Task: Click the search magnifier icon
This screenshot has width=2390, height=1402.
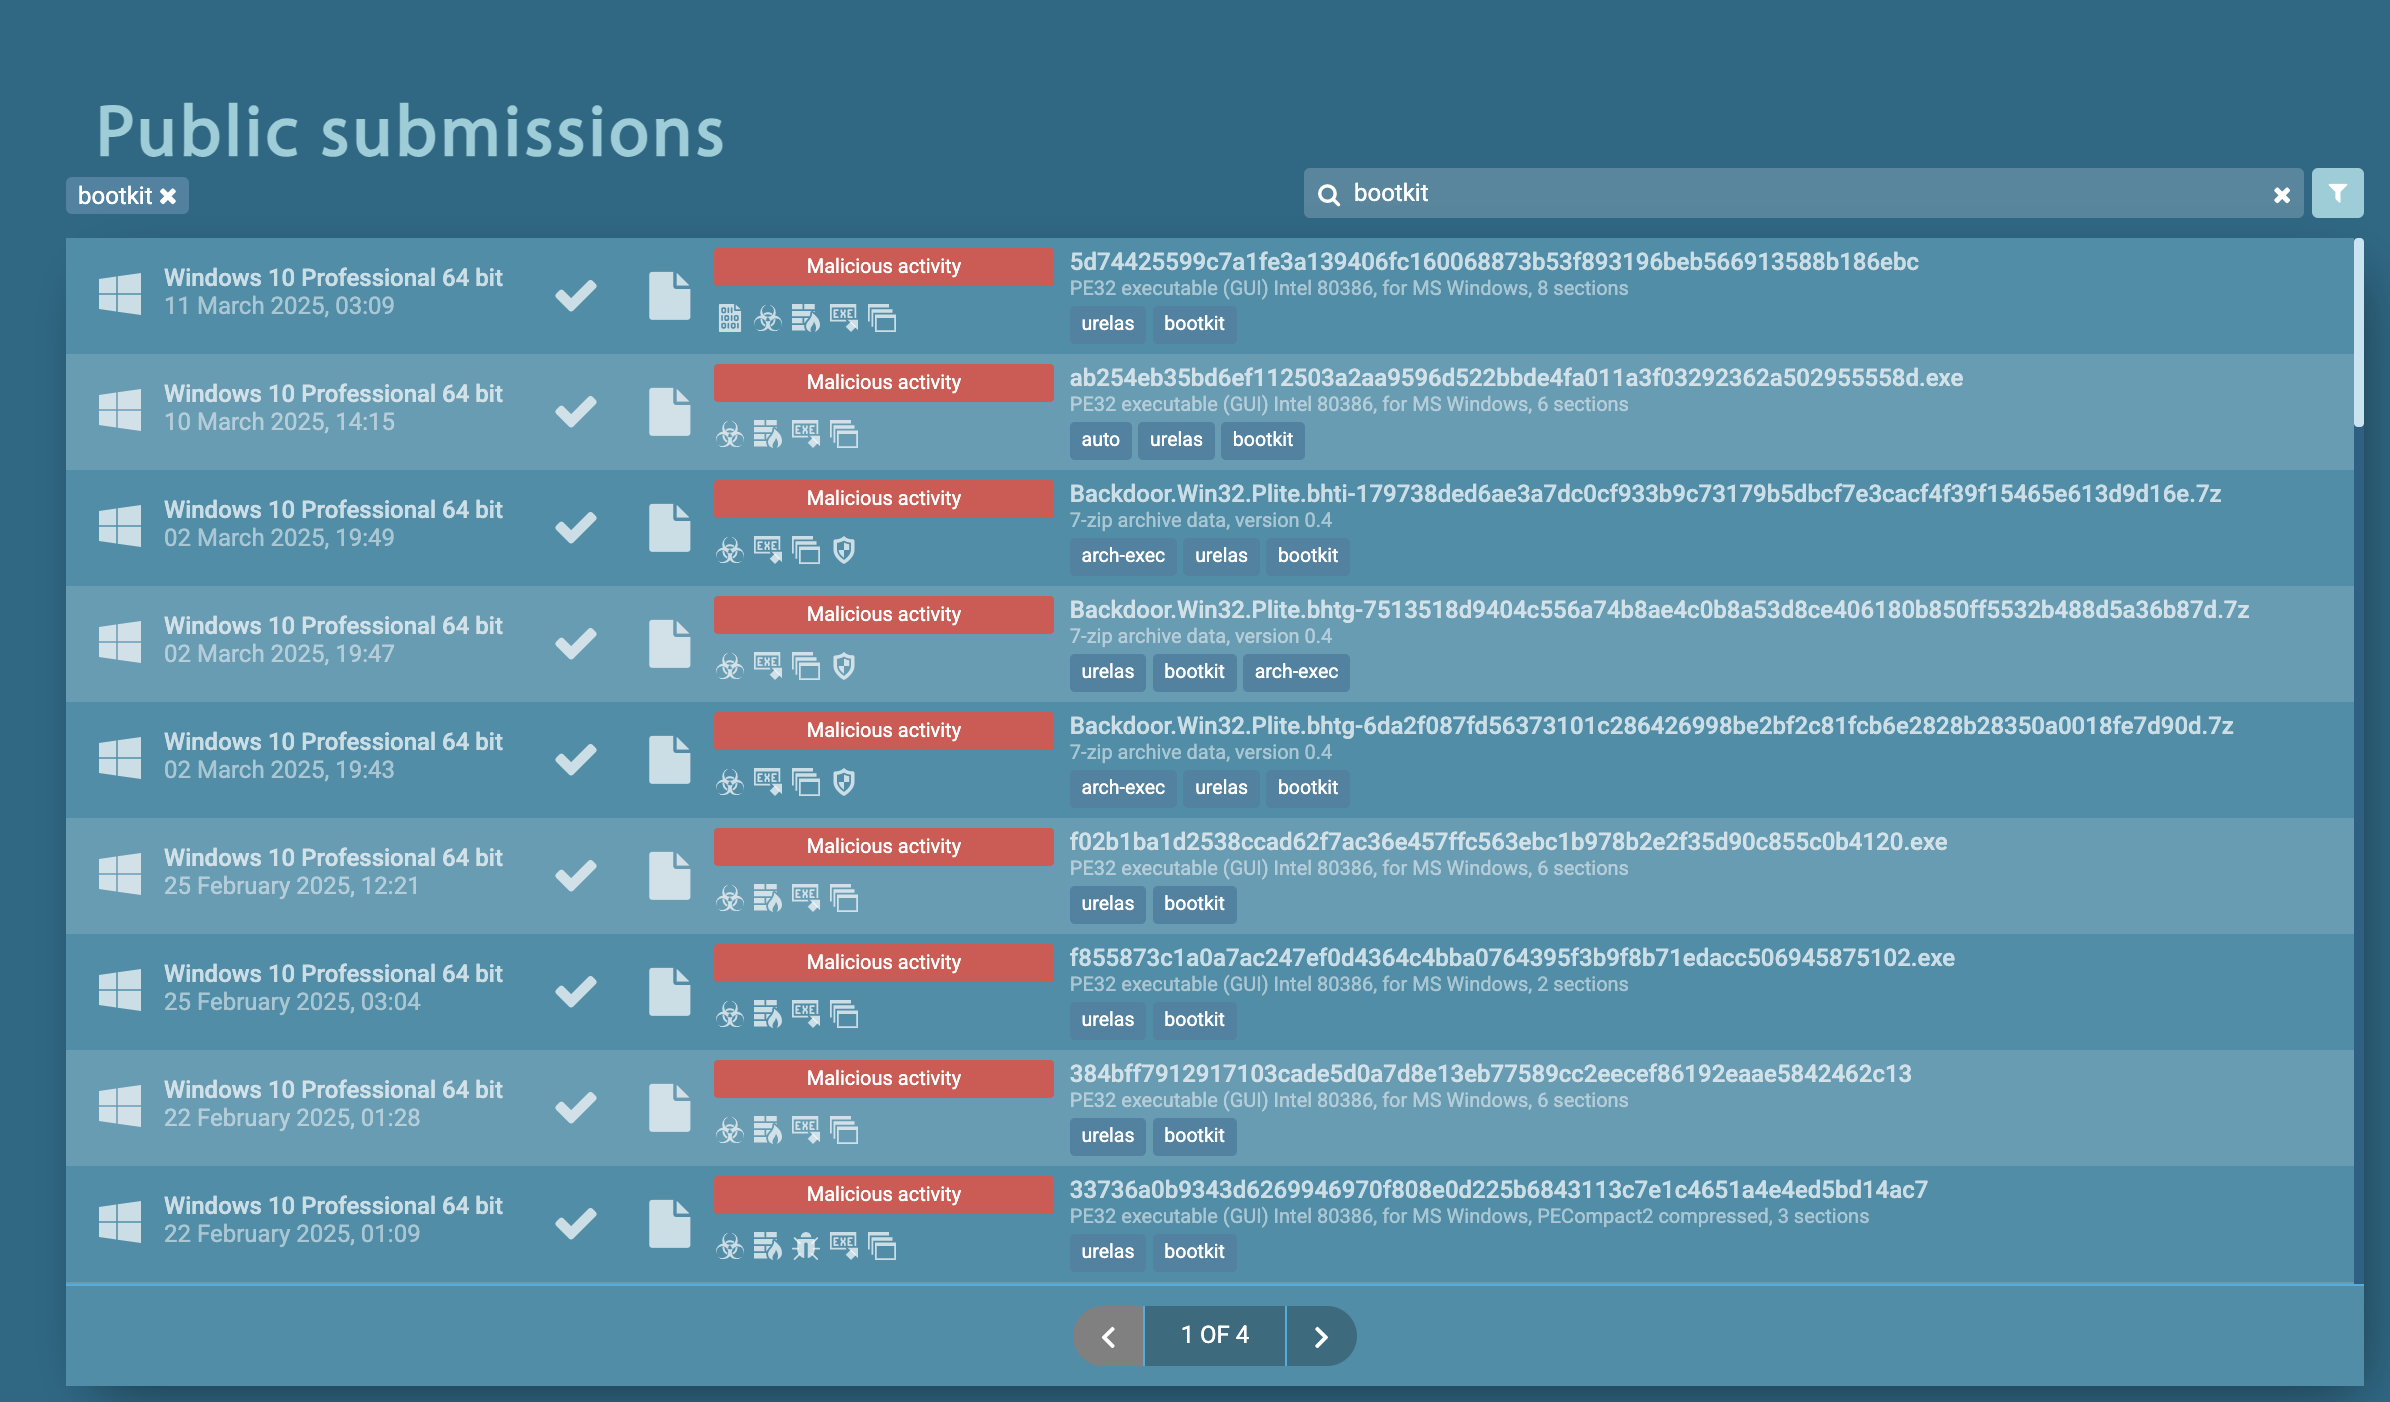Action: tap(1328, 195)
